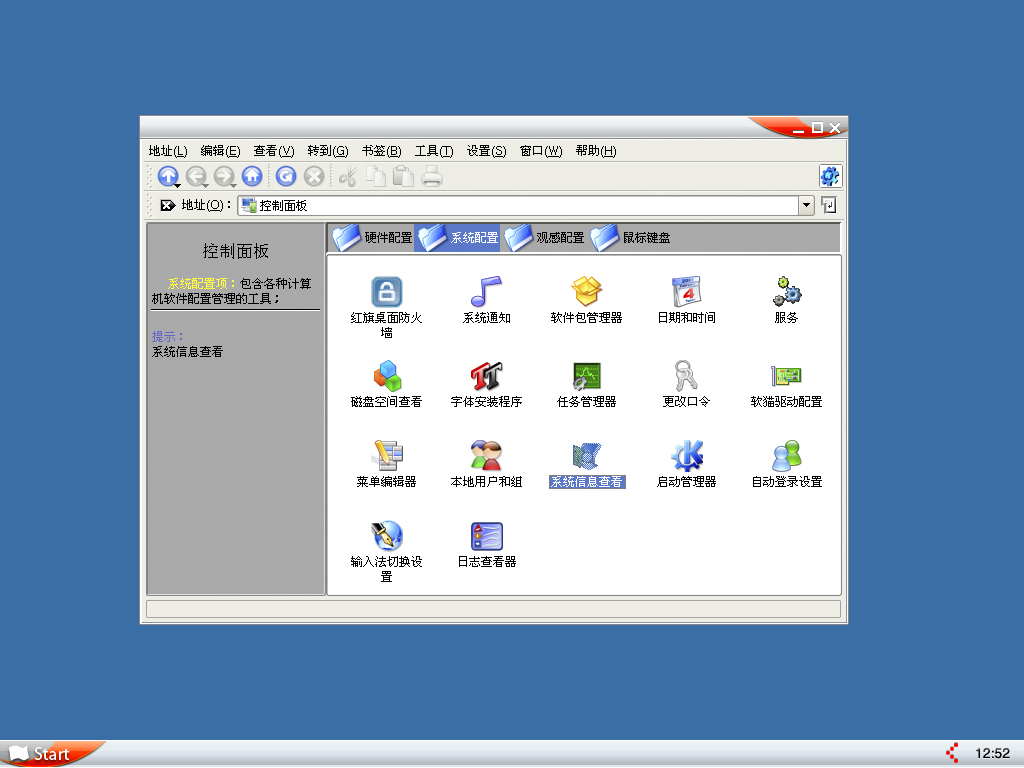Open the 转到(G) menu
The width and height of the screenshot is (1024, 768).
pos(328,151)
